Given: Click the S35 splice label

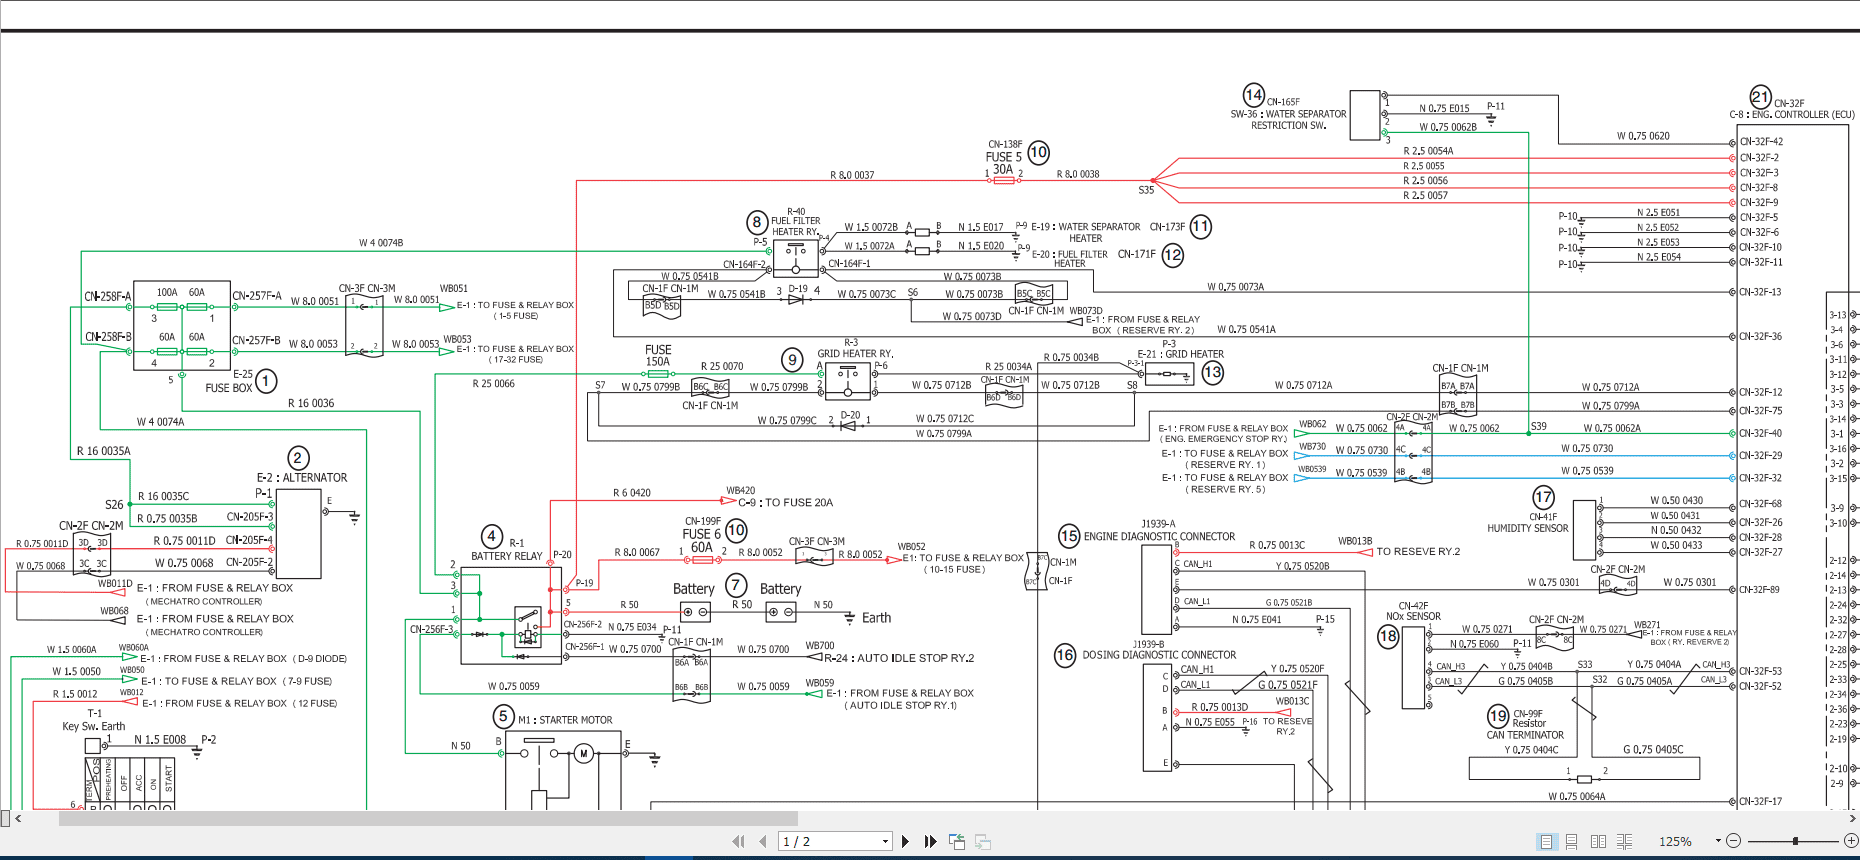Looking at the screenshot, I should (x=1146, y=190).
